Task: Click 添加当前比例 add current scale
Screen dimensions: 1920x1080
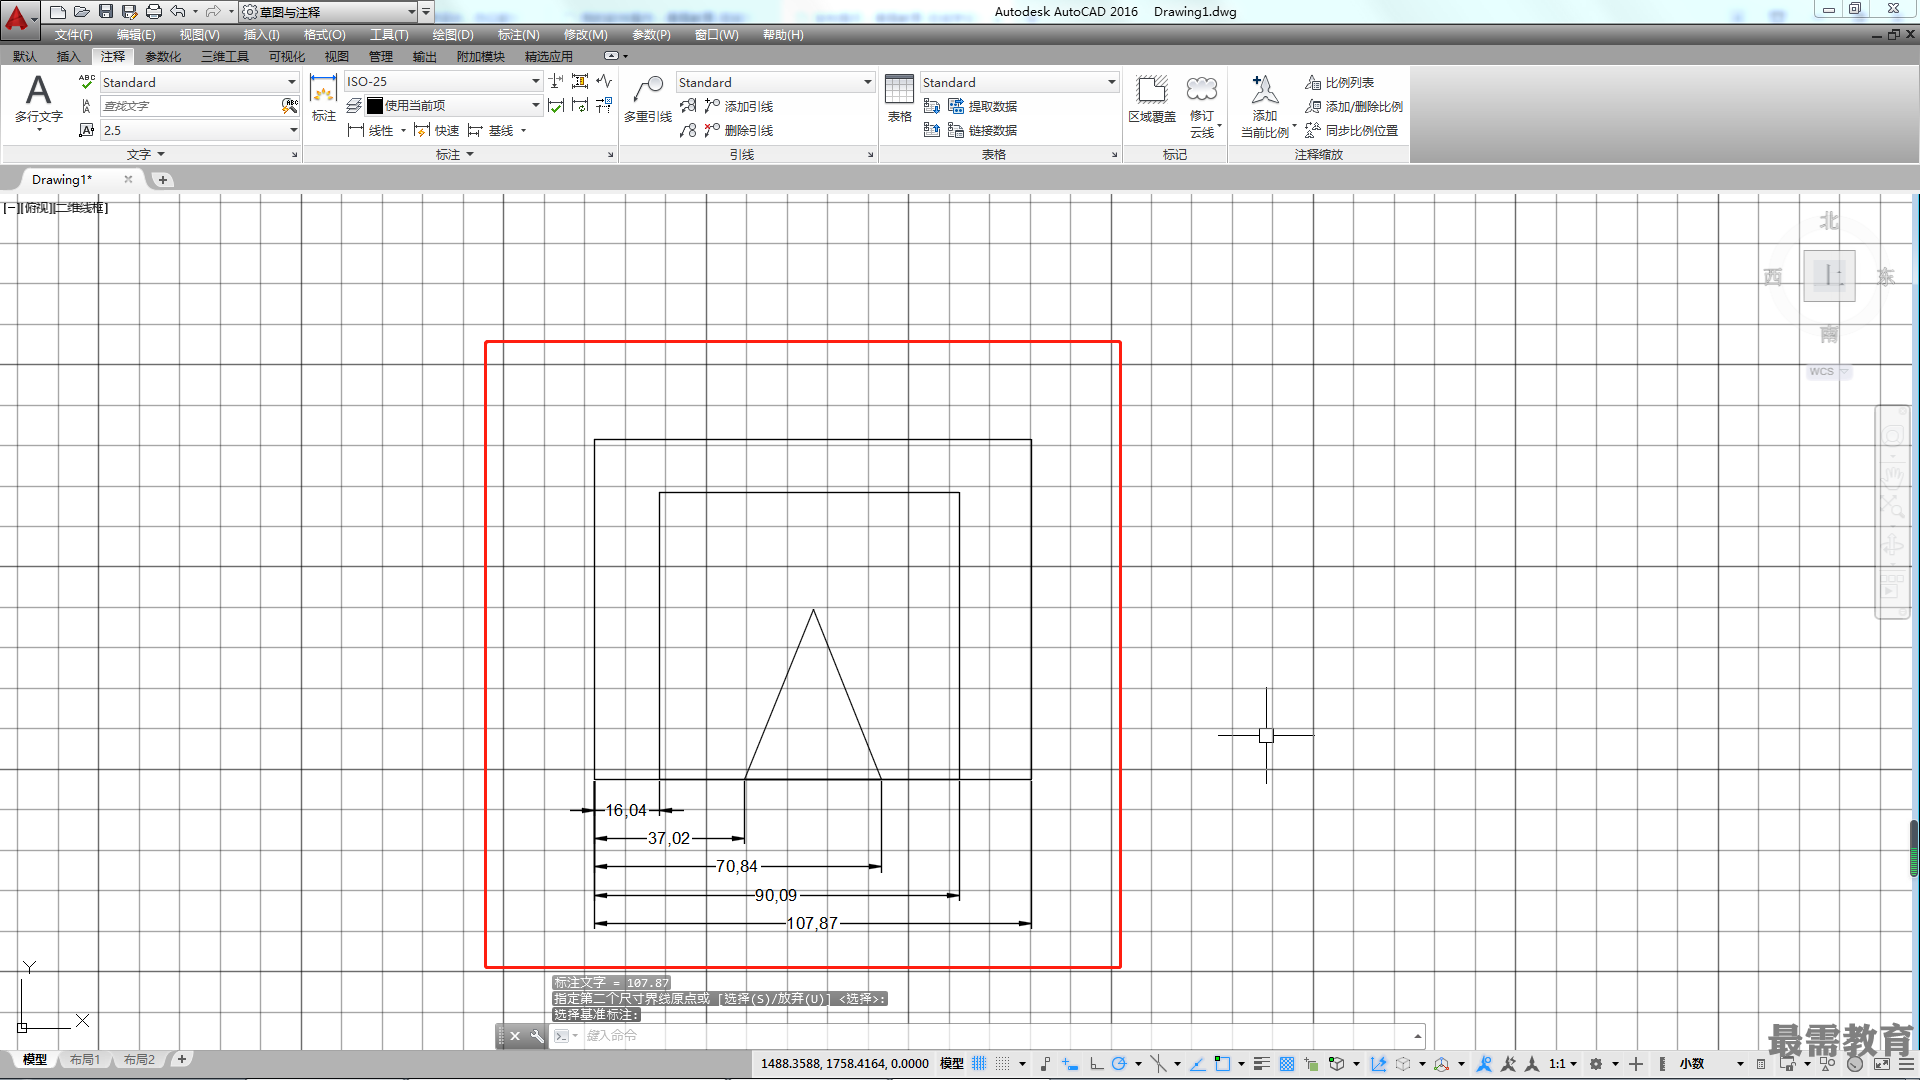Action: (x=1265, y=106)
